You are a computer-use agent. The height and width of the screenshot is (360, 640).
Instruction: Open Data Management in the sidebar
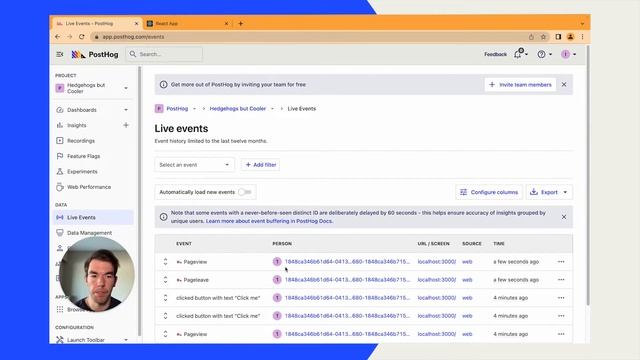pyautogui.click(x=89, y=233)
